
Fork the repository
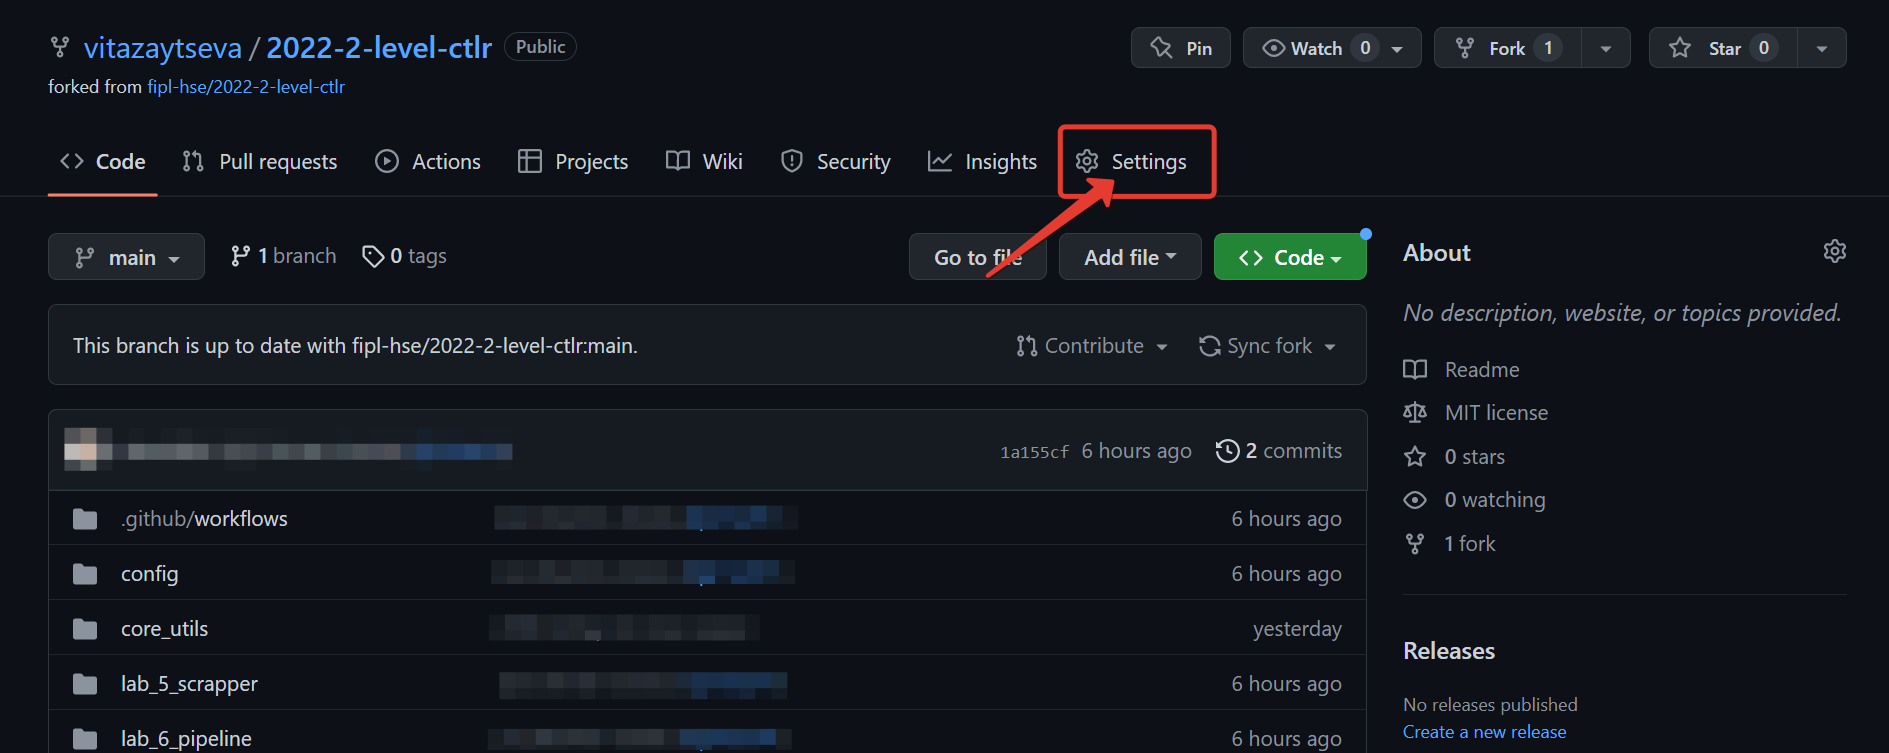(1507, 48)
